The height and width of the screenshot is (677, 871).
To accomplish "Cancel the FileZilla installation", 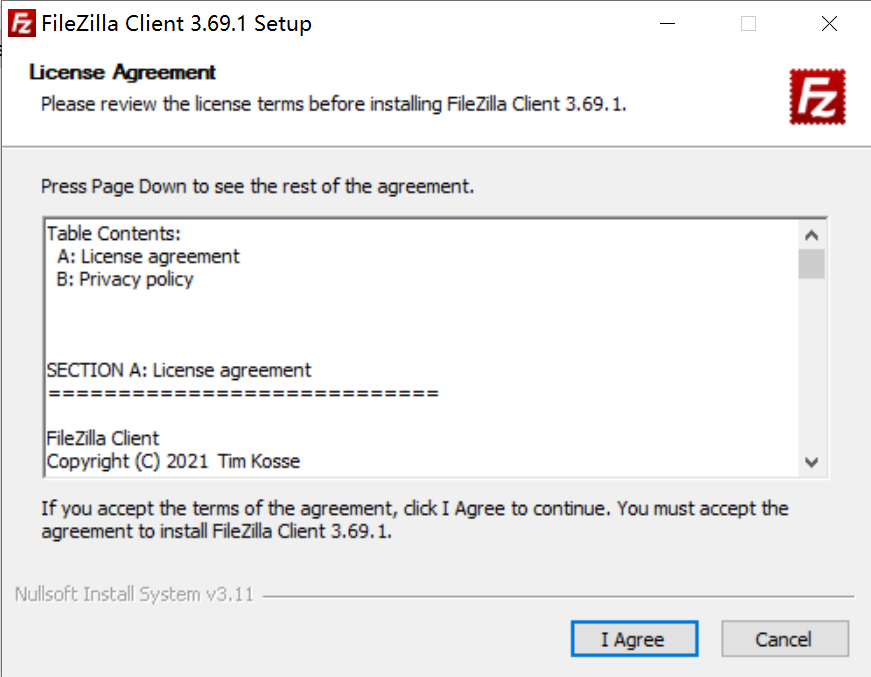I will [784, 639].
